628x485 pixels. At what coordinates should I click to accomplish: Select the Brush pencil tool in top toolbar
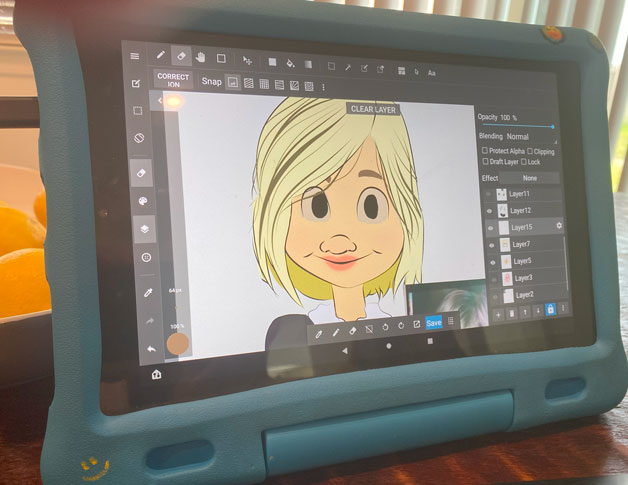point(161,54)
